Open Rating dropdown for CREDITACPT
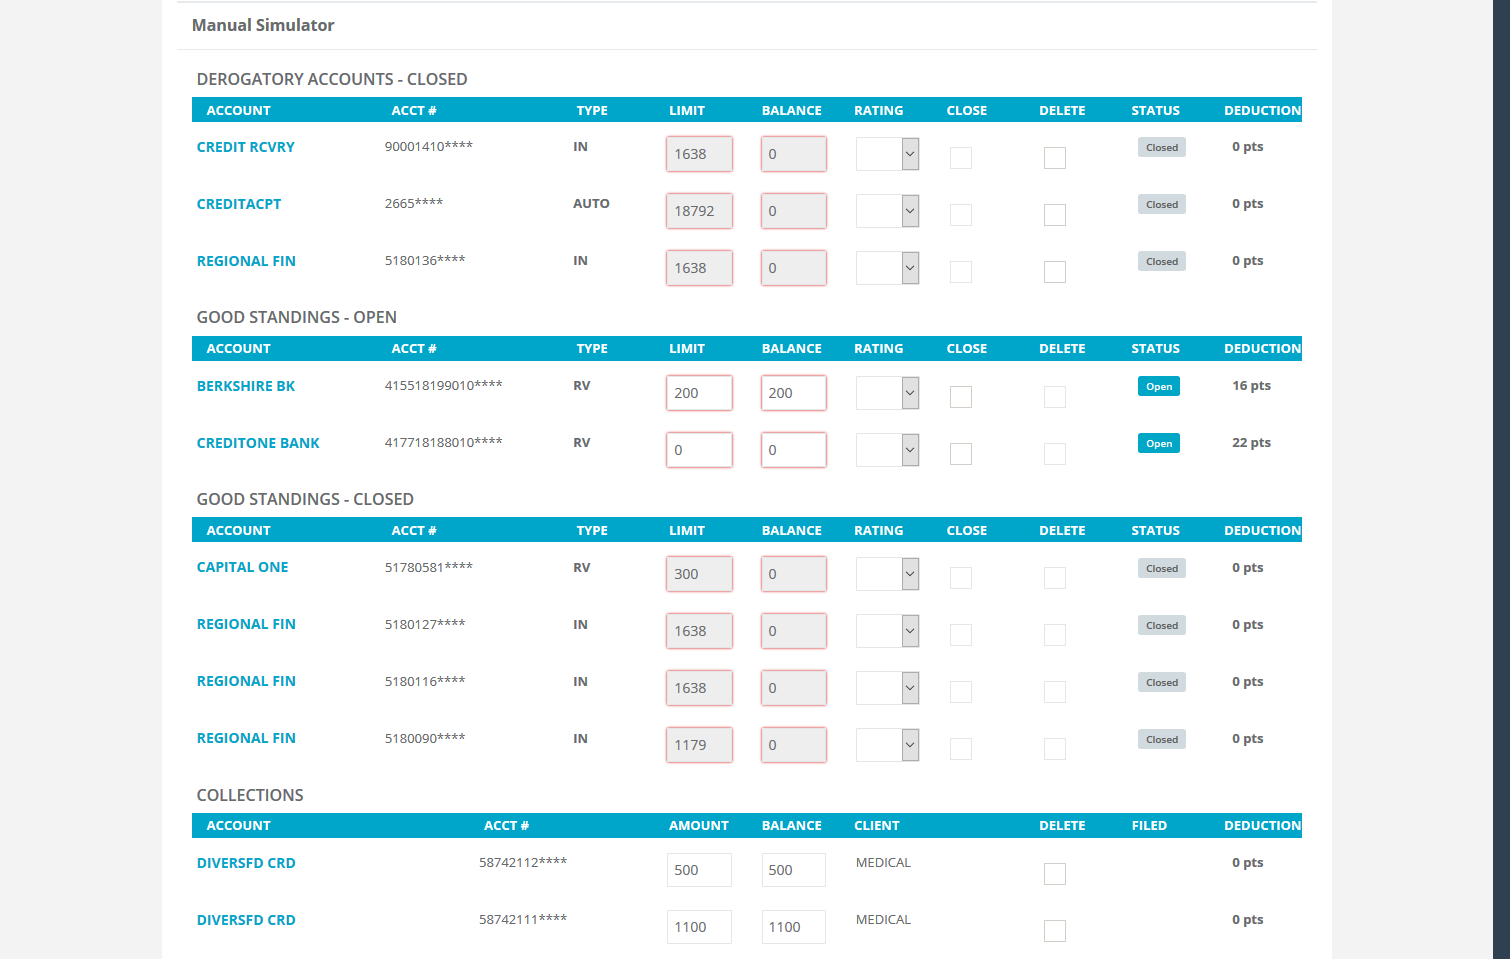The image size is (1510, 959). click(x=887, y=211)
